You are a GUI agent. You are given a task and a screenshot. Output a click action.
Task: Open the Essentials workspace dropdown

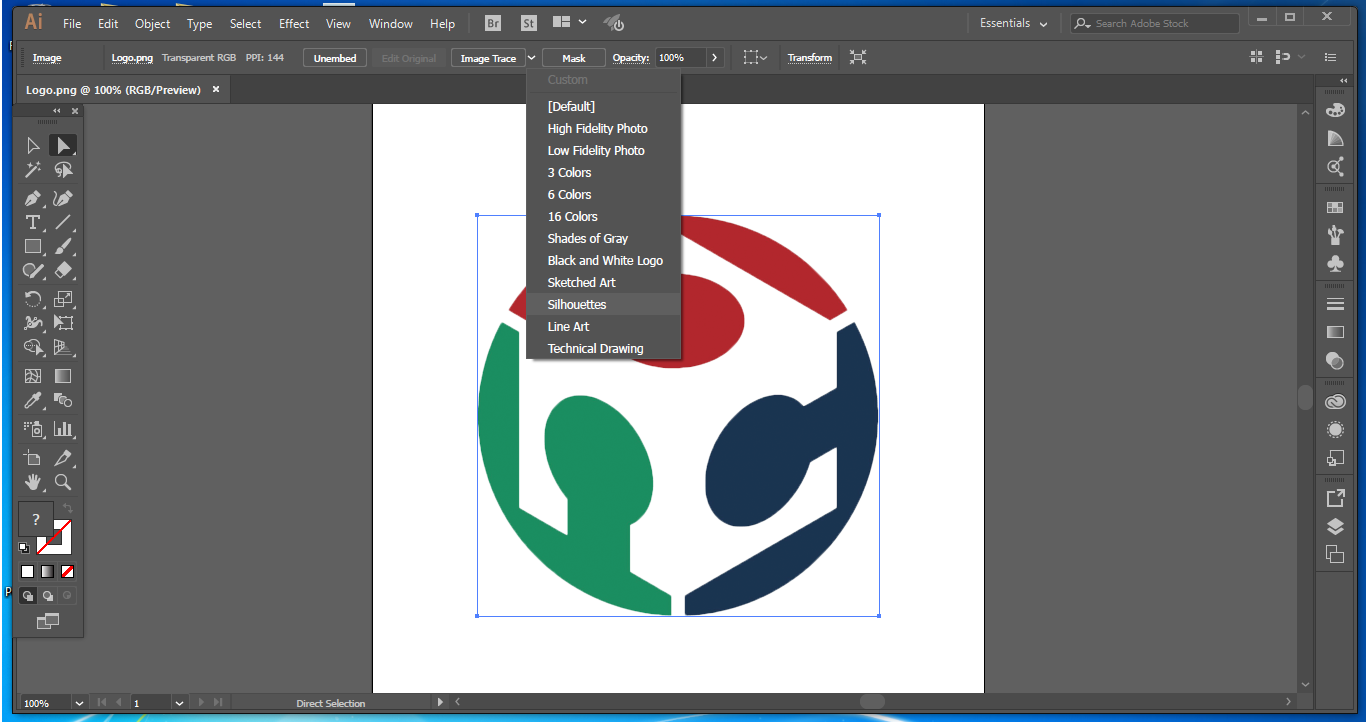[x=1014, y=23]
